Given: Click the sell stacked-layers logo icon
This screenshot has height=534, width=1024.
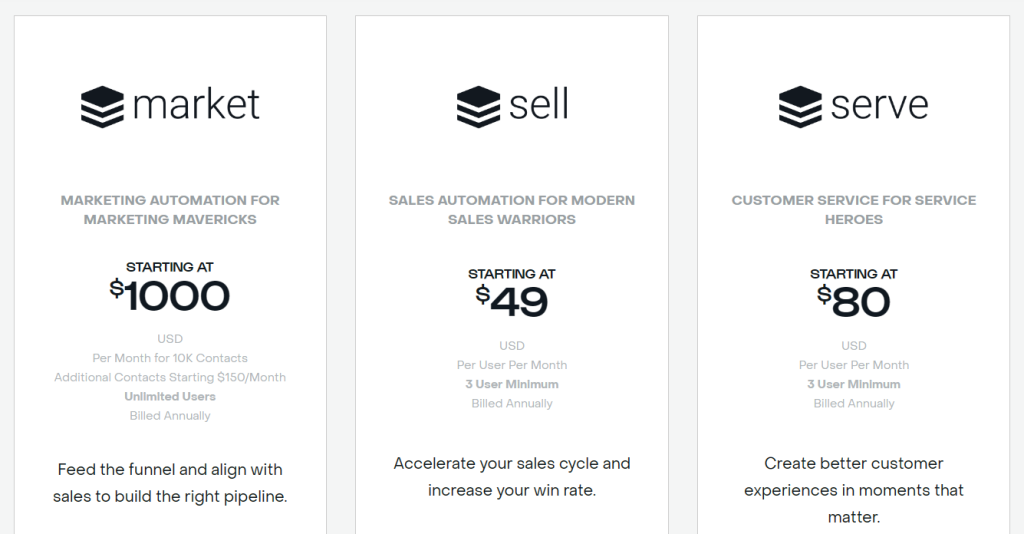Looking at the screenshot, I should pos(478,106).
